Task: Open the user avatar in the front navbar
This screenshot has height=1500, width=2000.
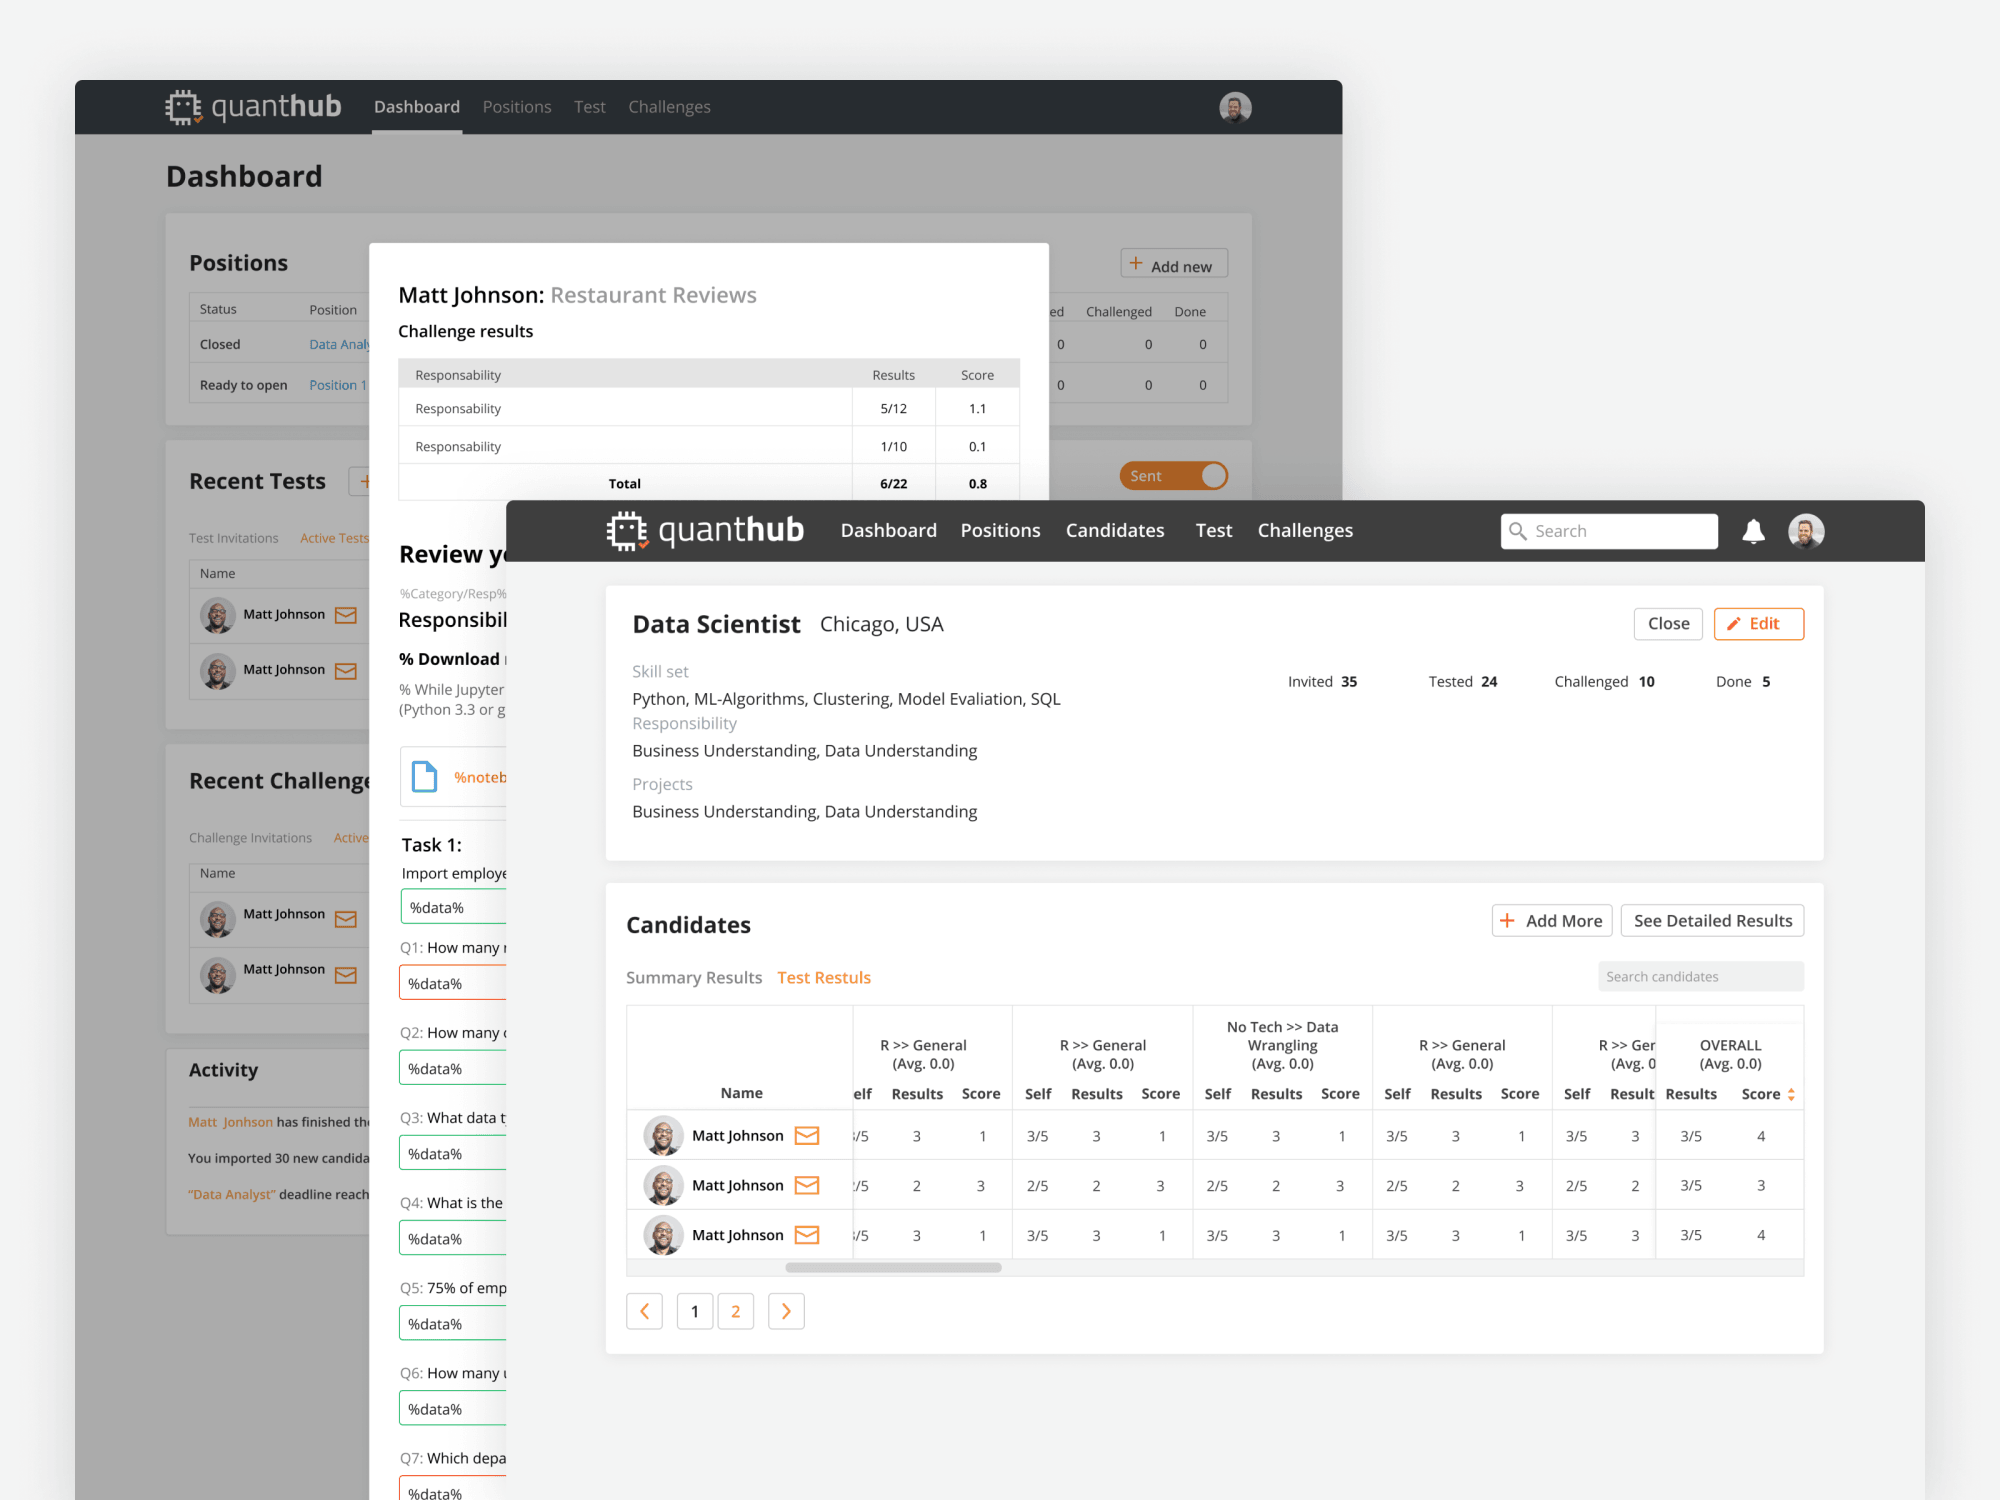Action: pos(1806,531)
